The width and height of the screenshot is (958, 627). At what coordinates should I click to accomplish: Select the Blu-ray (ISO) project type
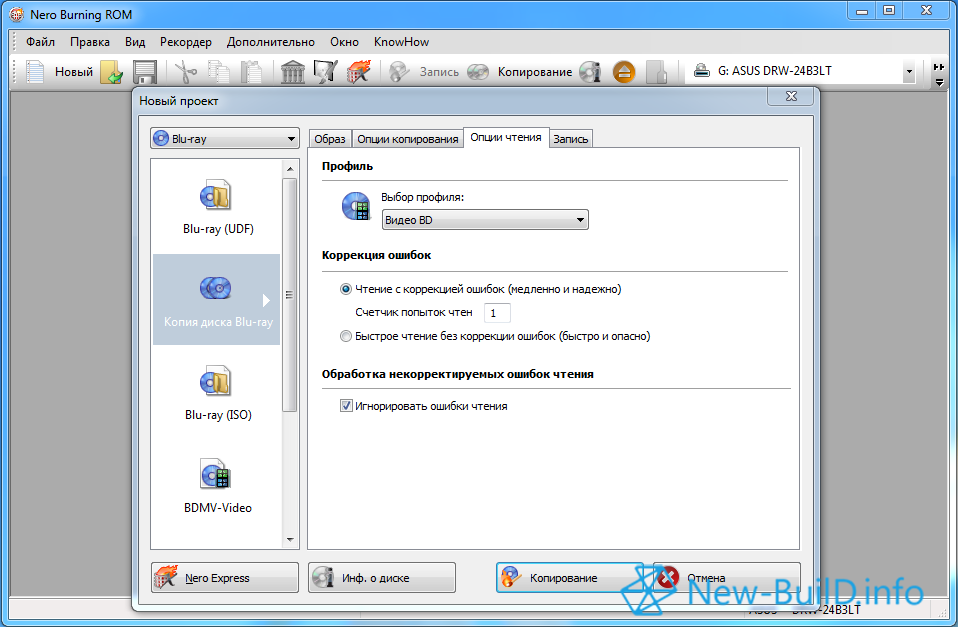(x=218, y=393)
